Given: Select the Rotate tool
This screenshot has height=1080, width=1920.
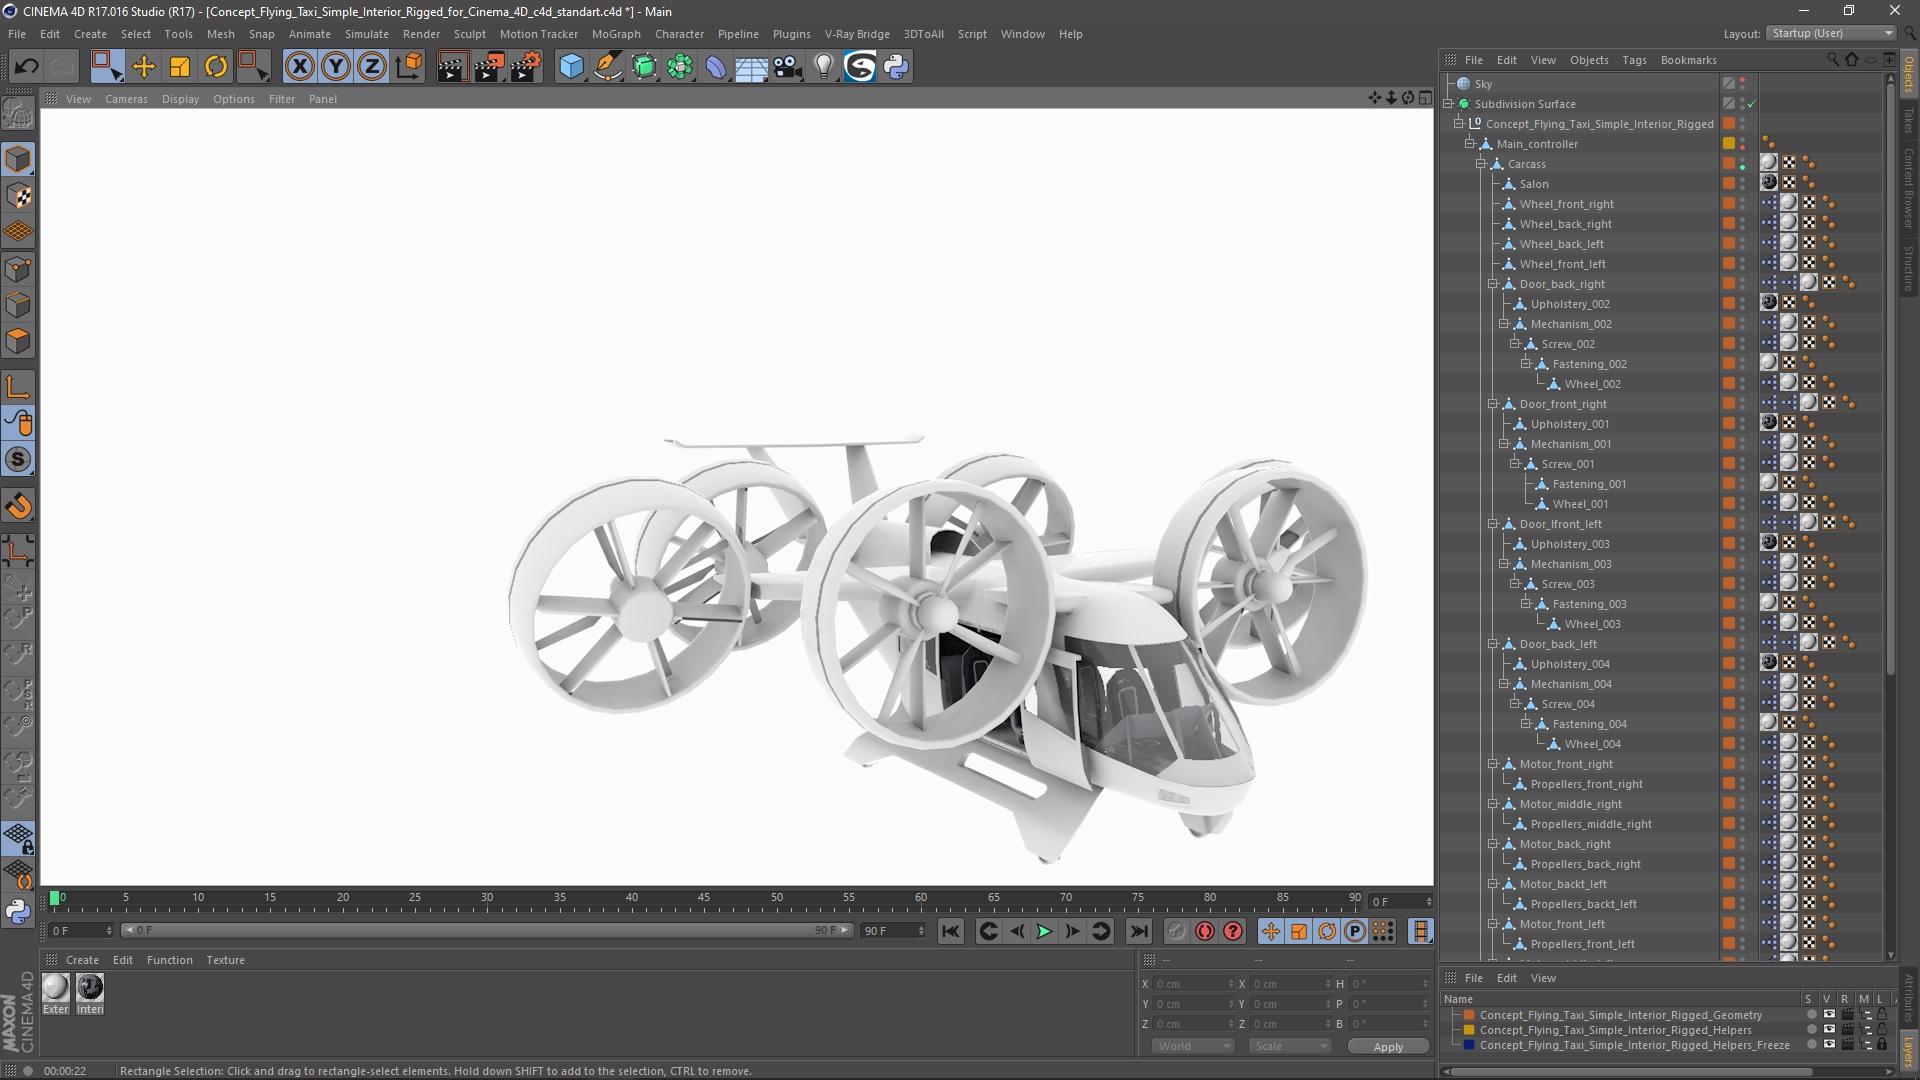Looking at the screenshot, I should [x=216, y=67].
